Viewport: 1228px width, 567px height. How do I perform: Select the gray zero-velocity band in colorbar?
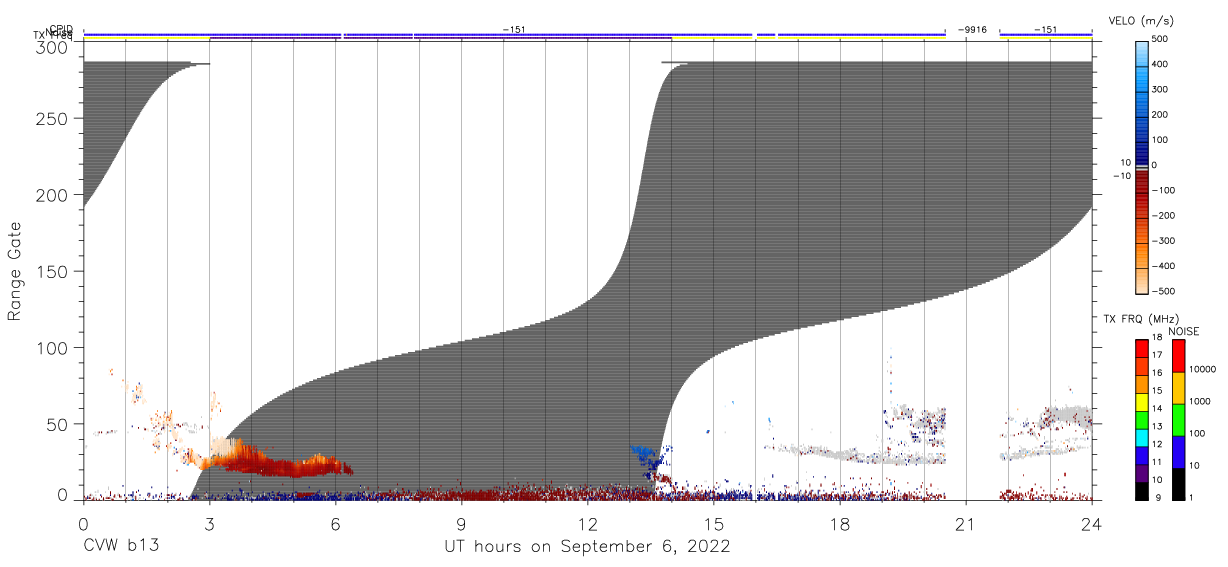[1141, 166]
